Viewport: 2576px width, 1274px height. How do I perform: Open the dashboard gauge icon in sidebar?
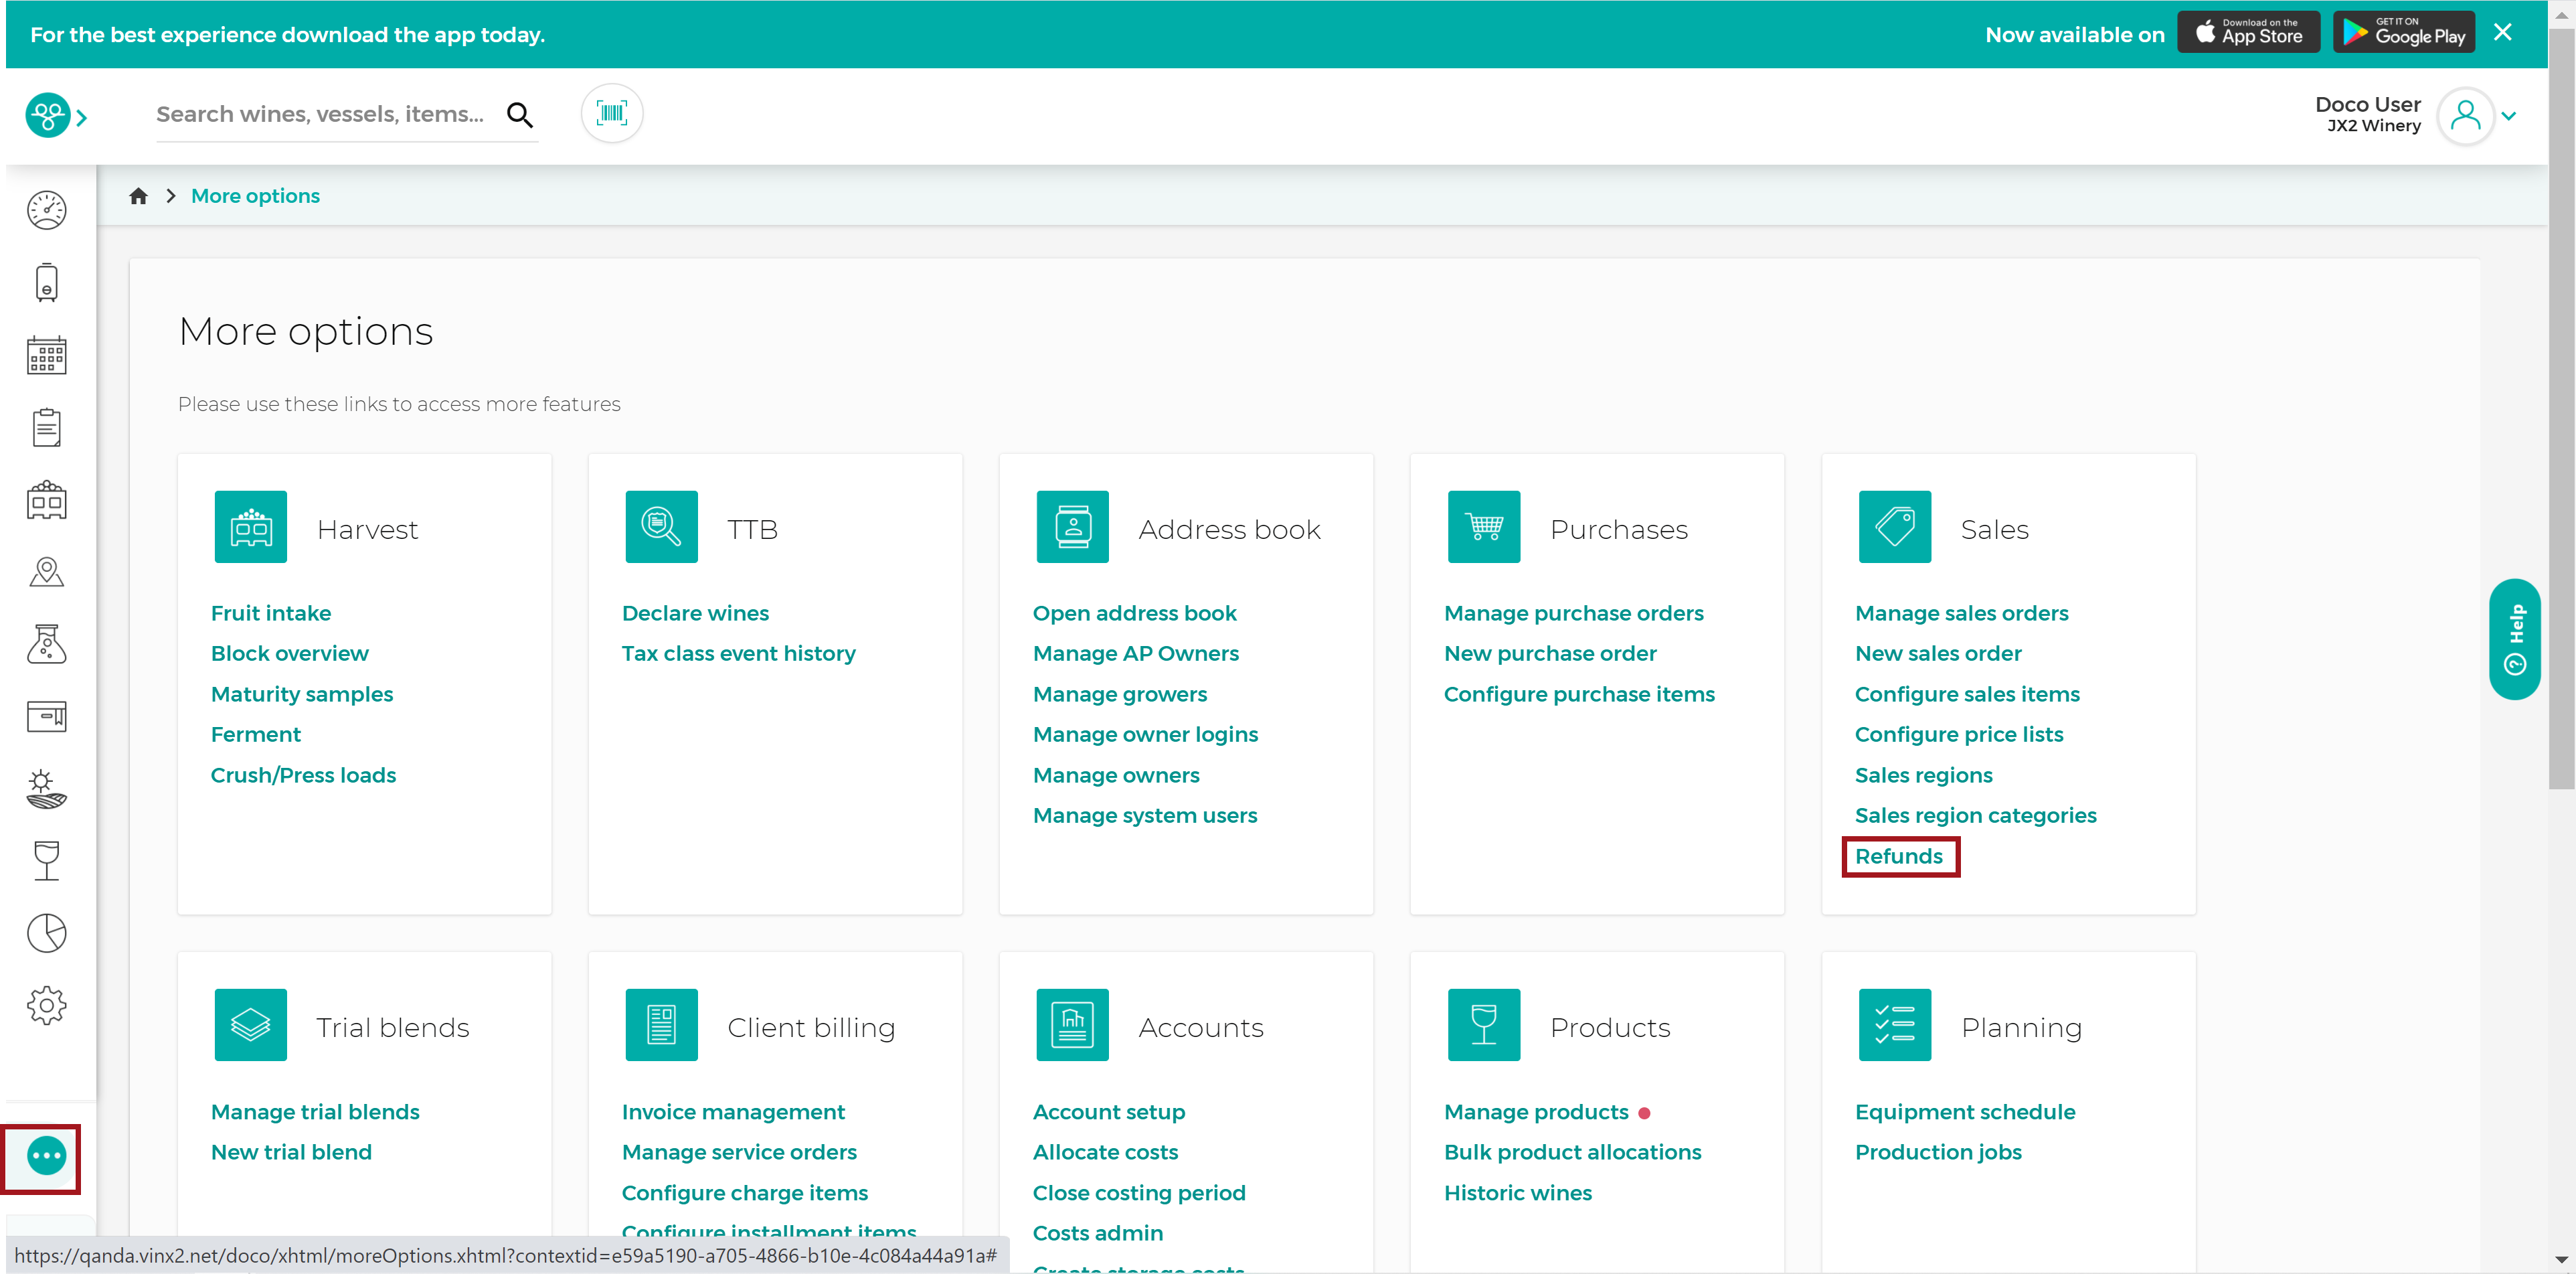click(x=47, y=211)
